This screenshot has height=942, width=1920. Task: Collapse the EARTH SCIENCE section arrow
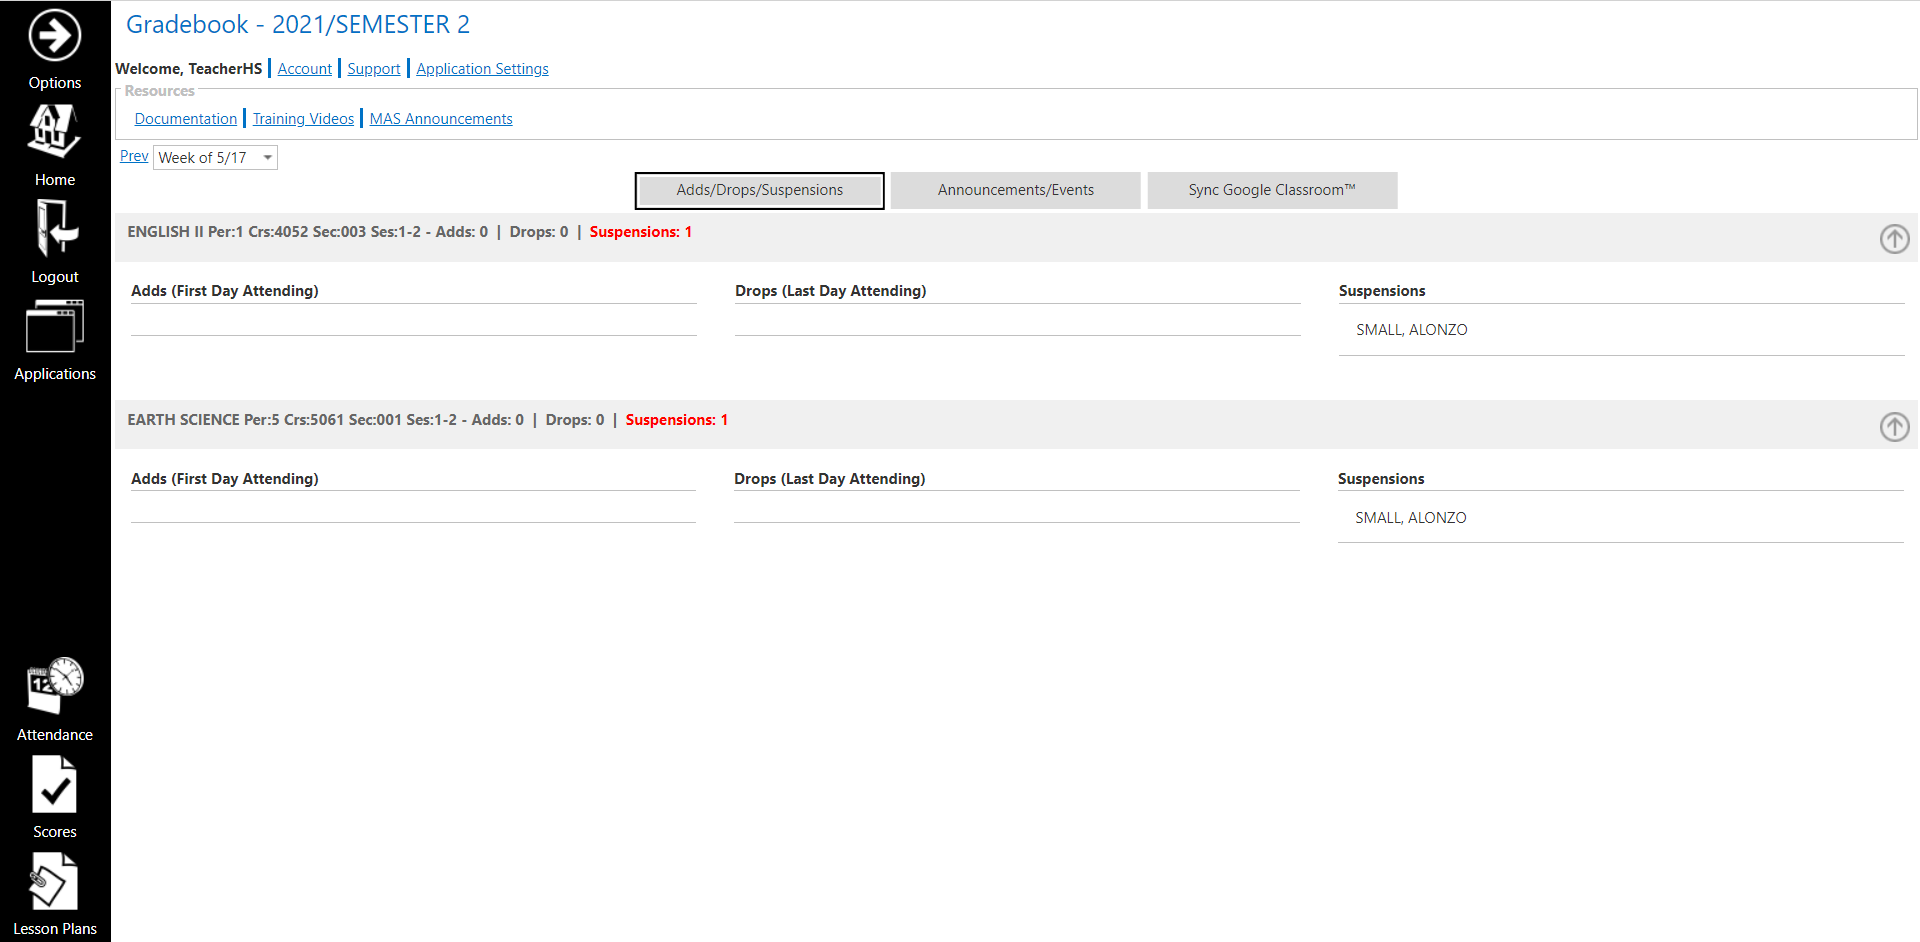coord(1894,427)
